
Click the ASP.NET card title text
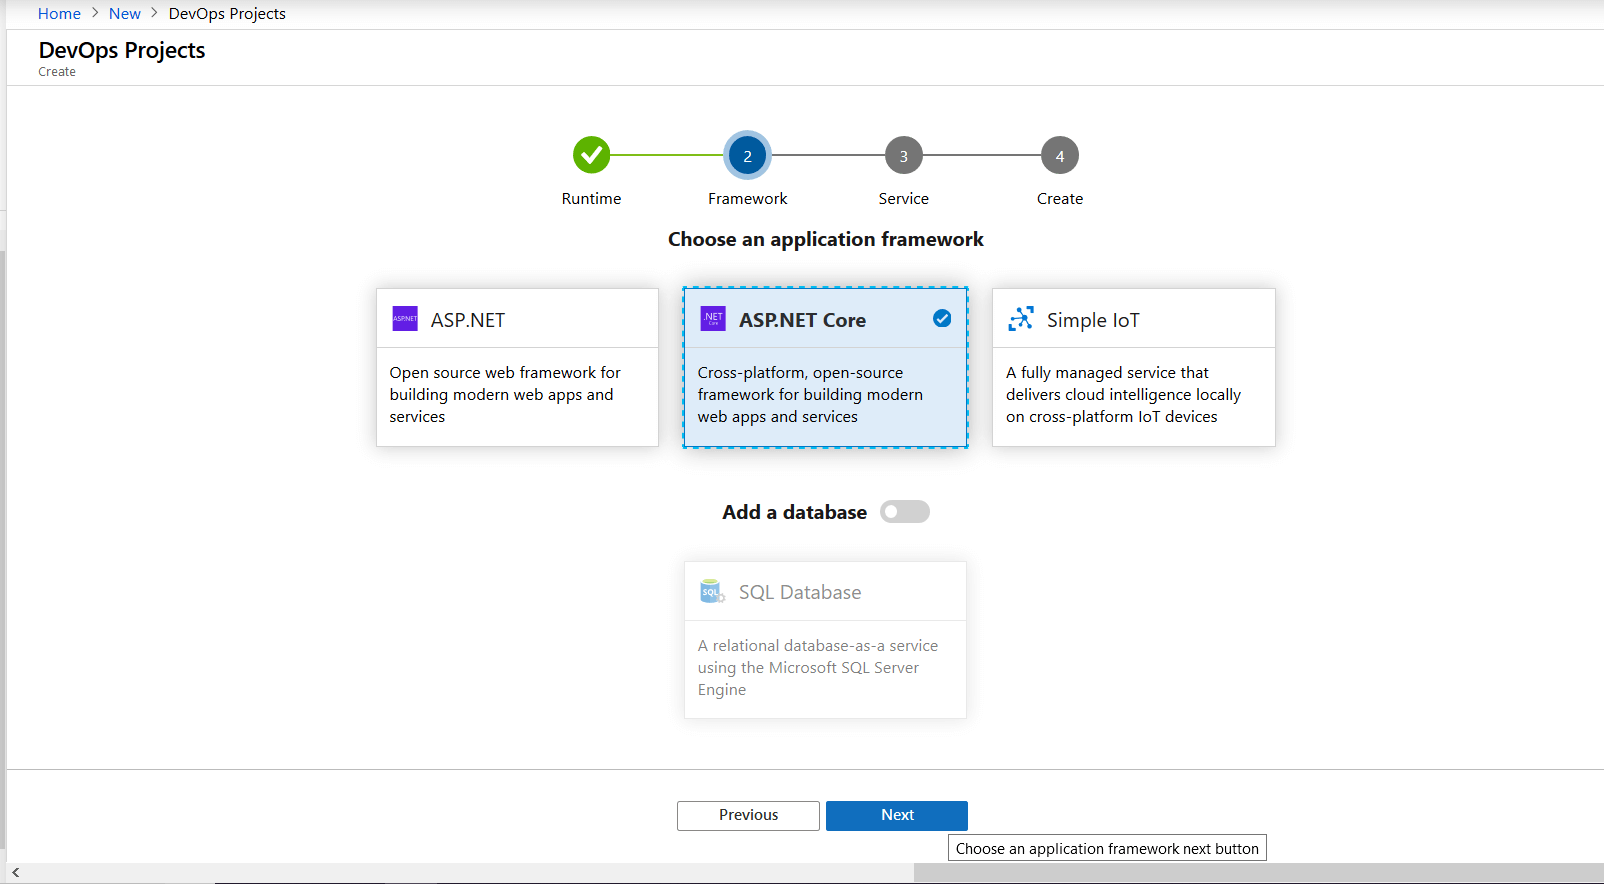pos(468,320)
